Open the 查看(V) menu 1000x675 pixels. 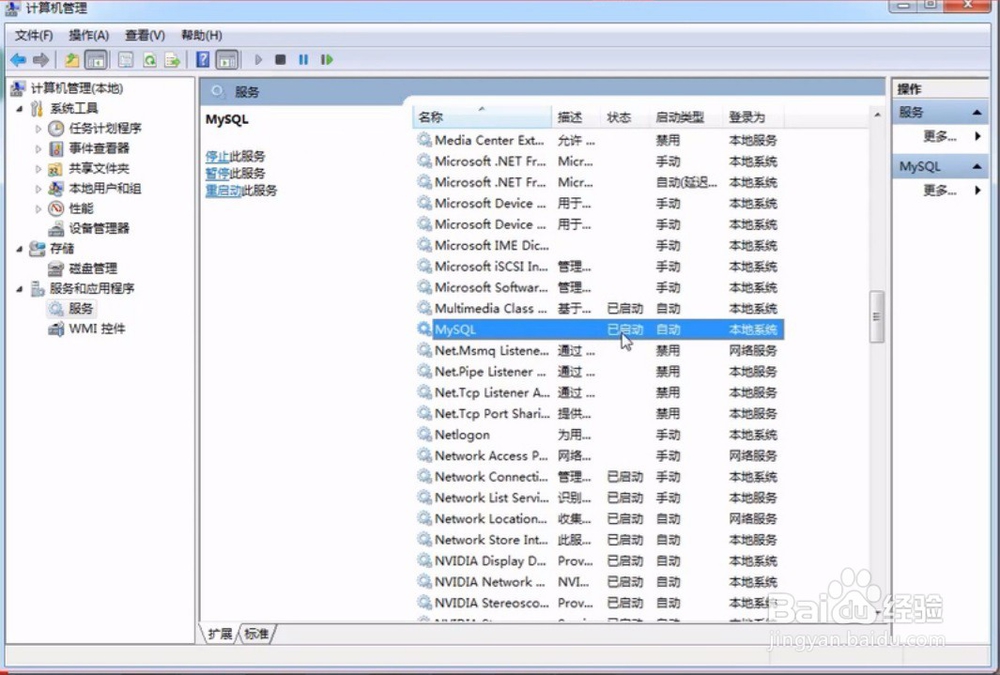point(145,35)
